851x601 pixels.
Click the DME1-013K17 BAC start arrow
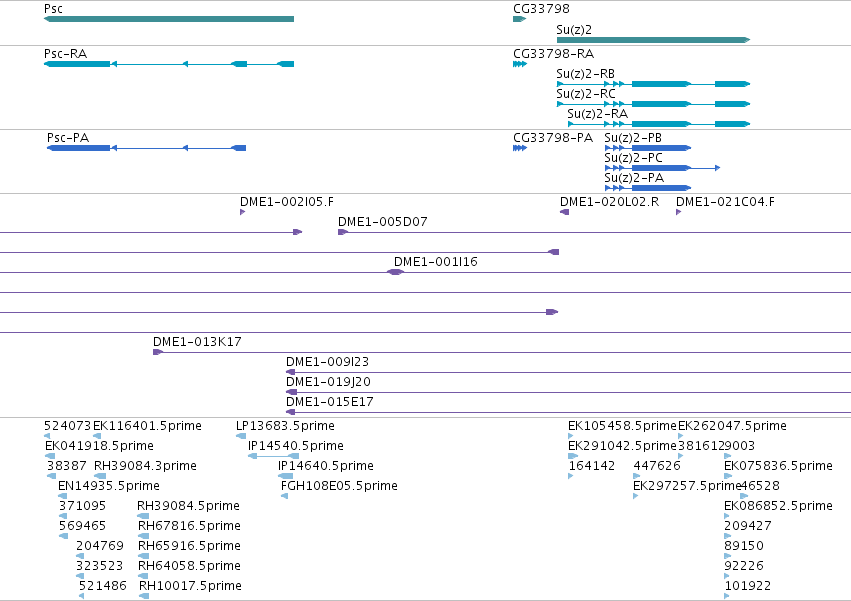[x=158, y=352]
